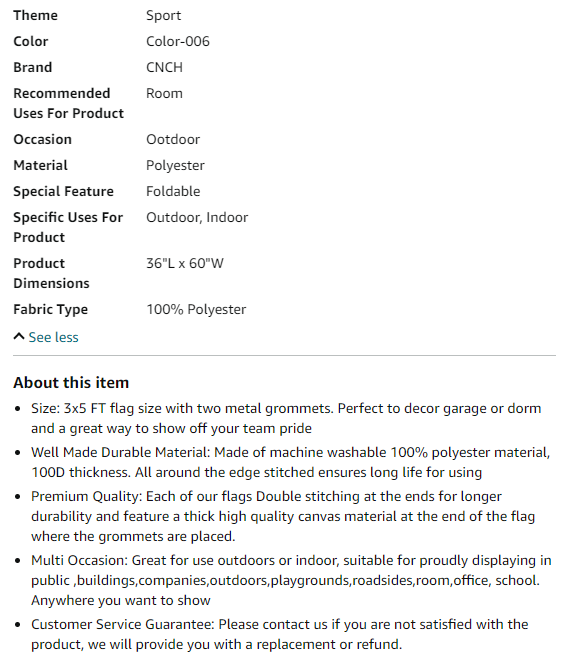Click the Outdoor, Indoor specific uses value
578x661 pixels.
pos(197,218)
